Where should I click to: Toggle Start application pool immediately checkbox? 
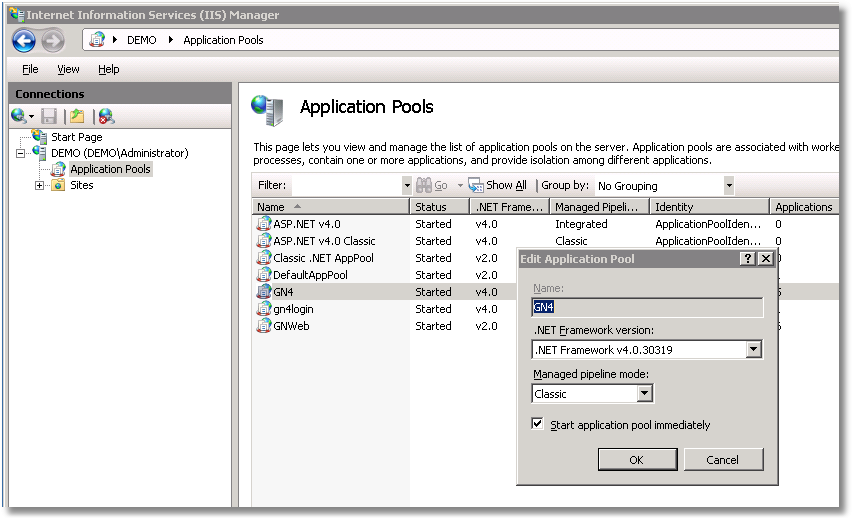pyautogui.click(x=537, y=424)
